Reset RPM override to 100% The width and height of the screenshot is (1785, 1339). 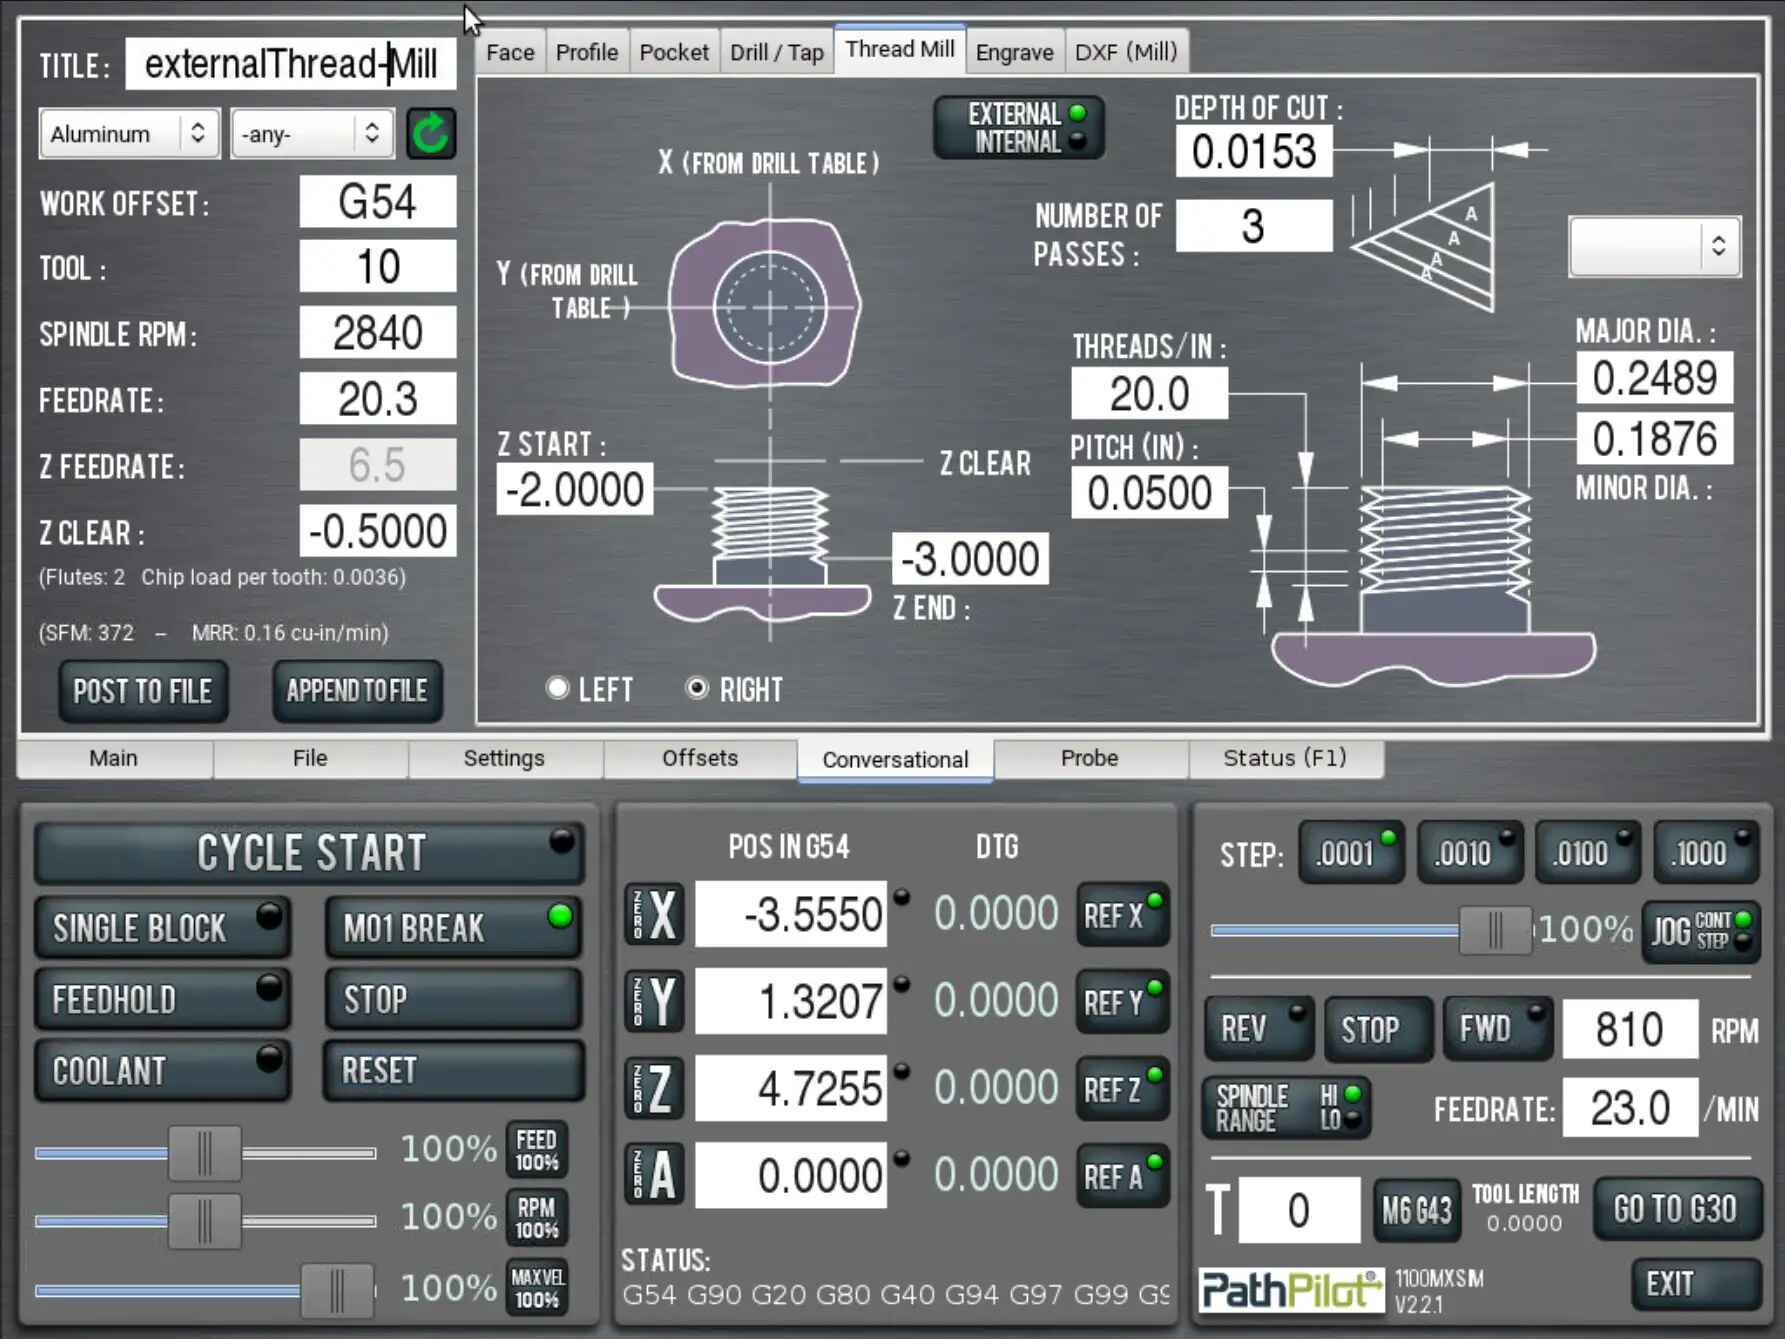[x=537, y=1218]
